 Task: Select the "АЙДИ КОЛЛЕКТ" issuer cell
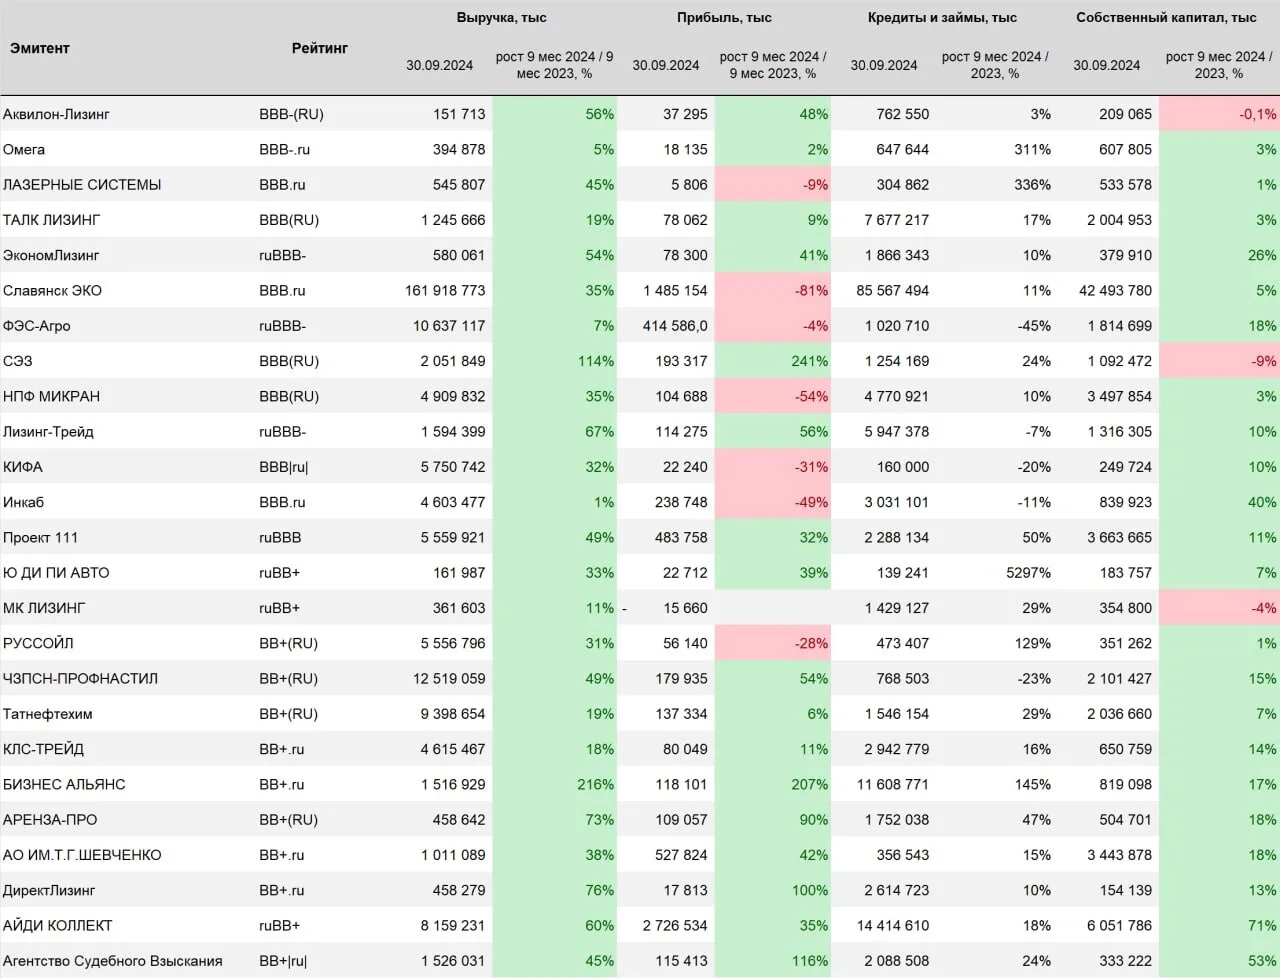tap(58, 926)
